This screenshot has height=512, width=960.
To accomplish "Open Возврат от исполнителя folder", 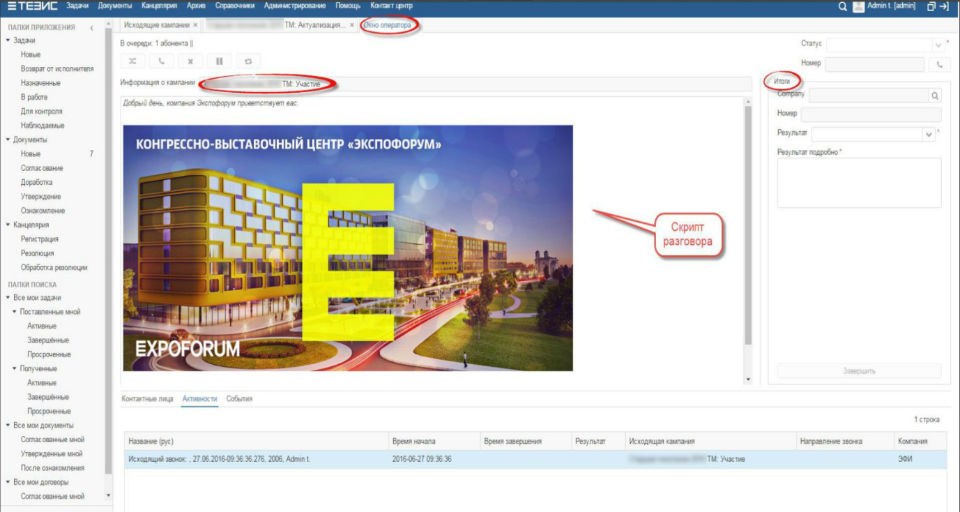I will click(57, 69).
